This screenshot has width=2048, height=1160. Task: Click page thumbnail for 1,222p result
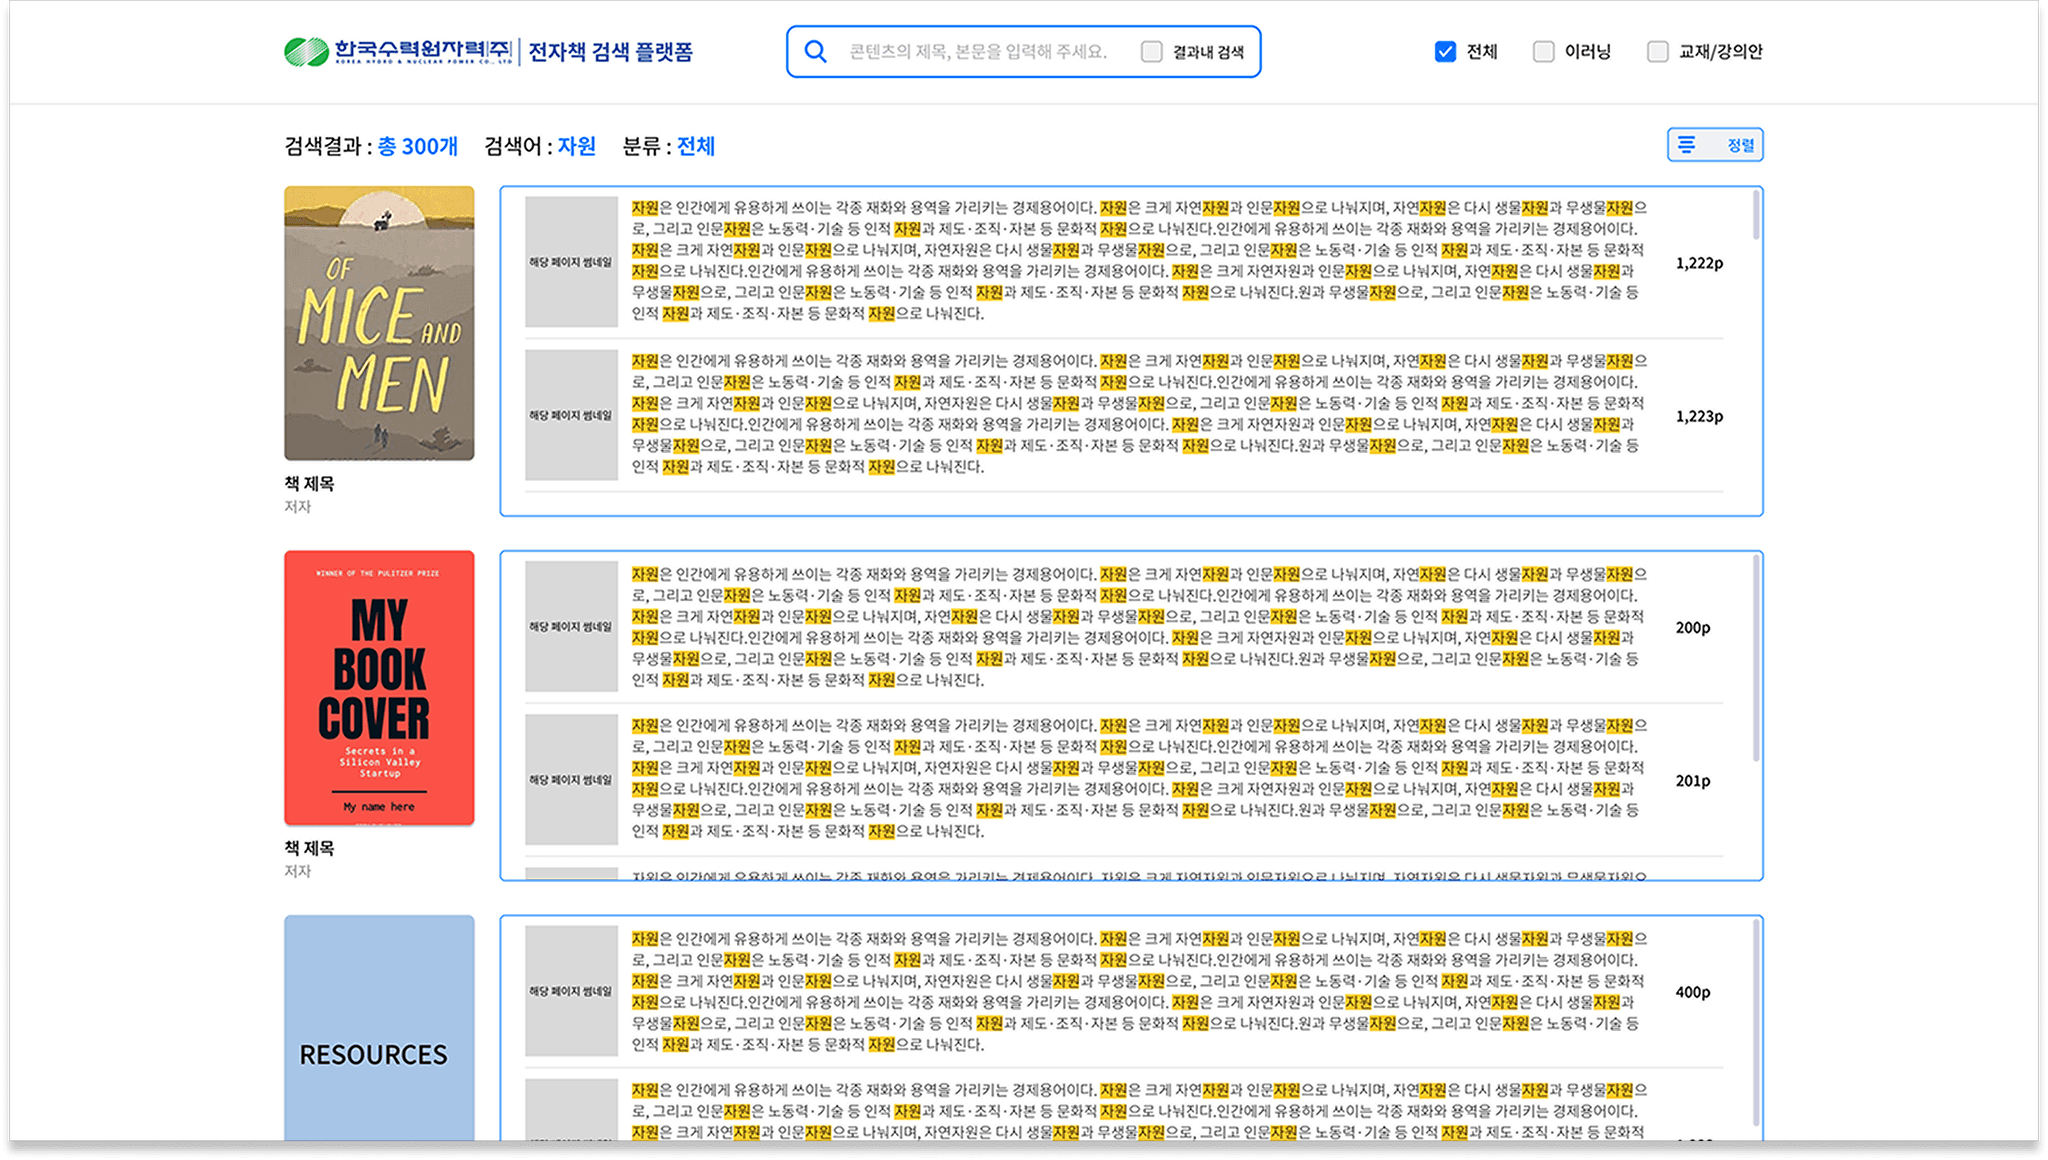pos(571,262)
